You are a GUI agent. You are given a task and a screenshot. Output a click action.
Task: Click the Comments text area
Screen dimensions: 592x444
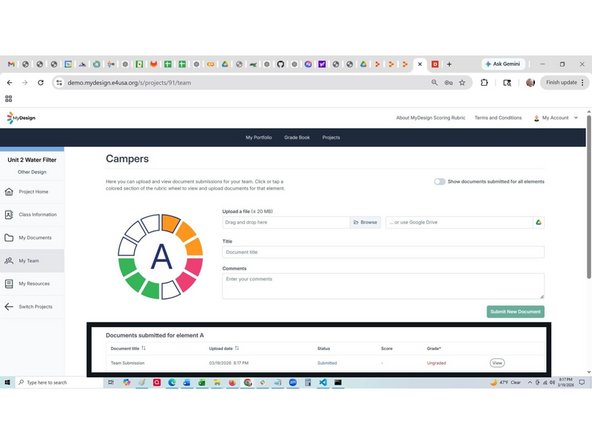tap(383, 286)
